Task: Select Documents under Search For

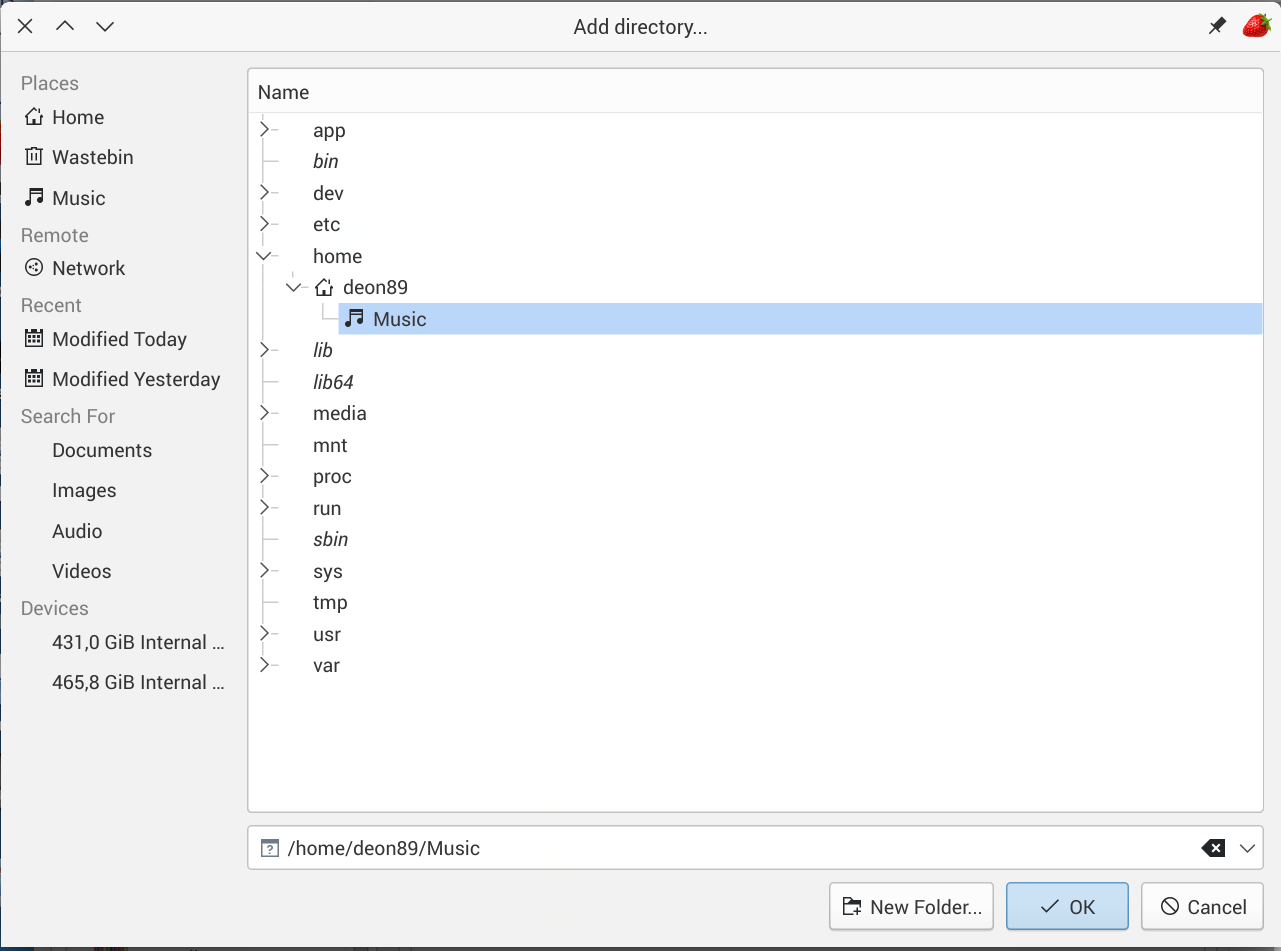Action: point(102,450)
